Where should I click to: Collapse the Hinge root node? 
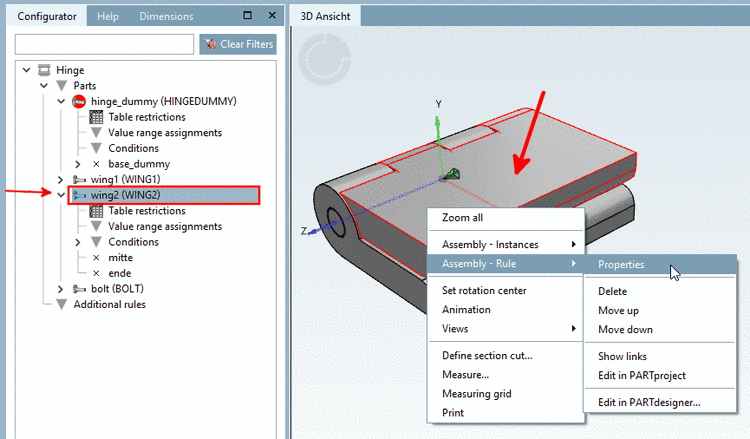coord(27,70)
